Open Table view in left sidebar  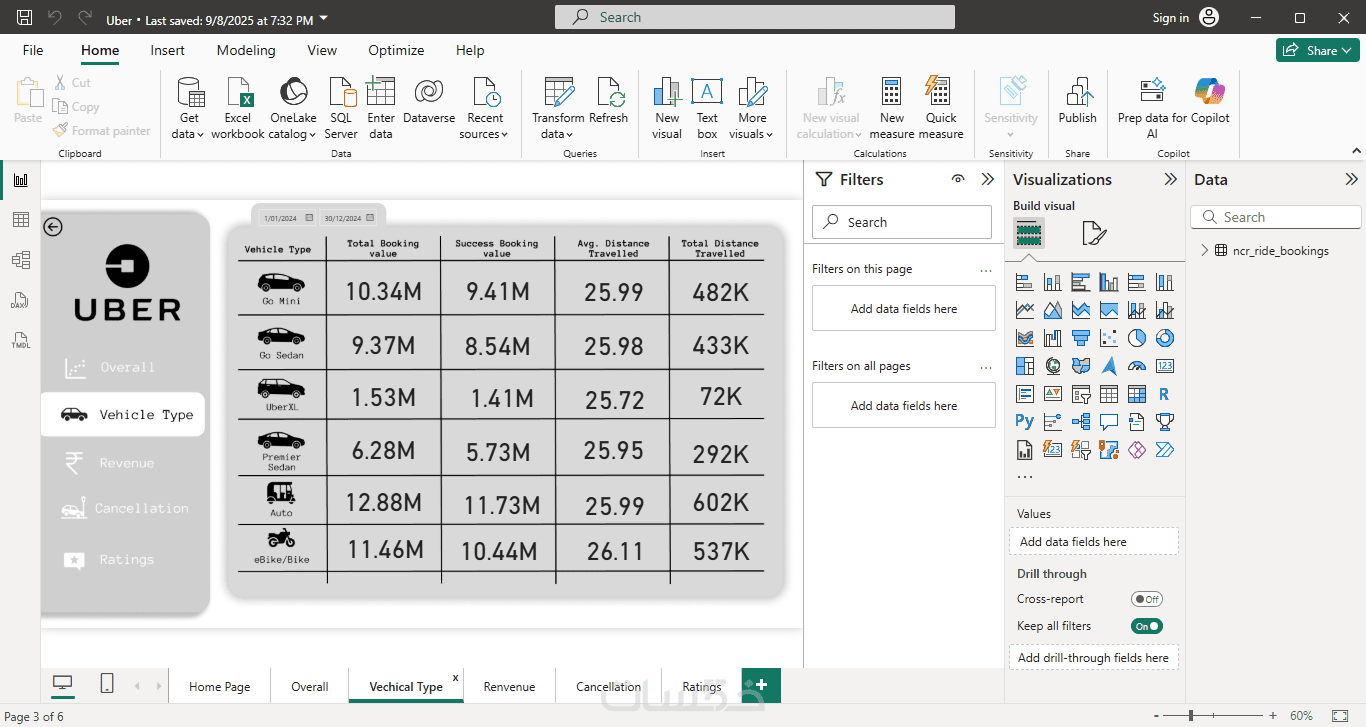coord(21,220)
